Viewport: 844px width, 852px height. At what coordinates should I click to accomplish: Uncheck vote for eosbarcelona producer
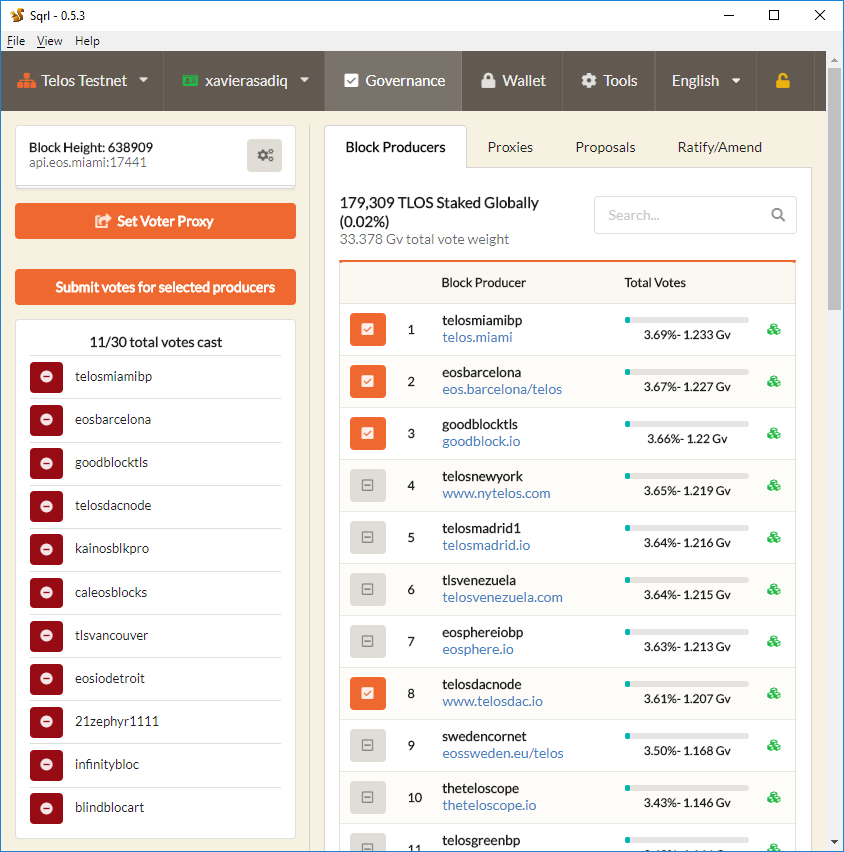[x=368, y=381]
